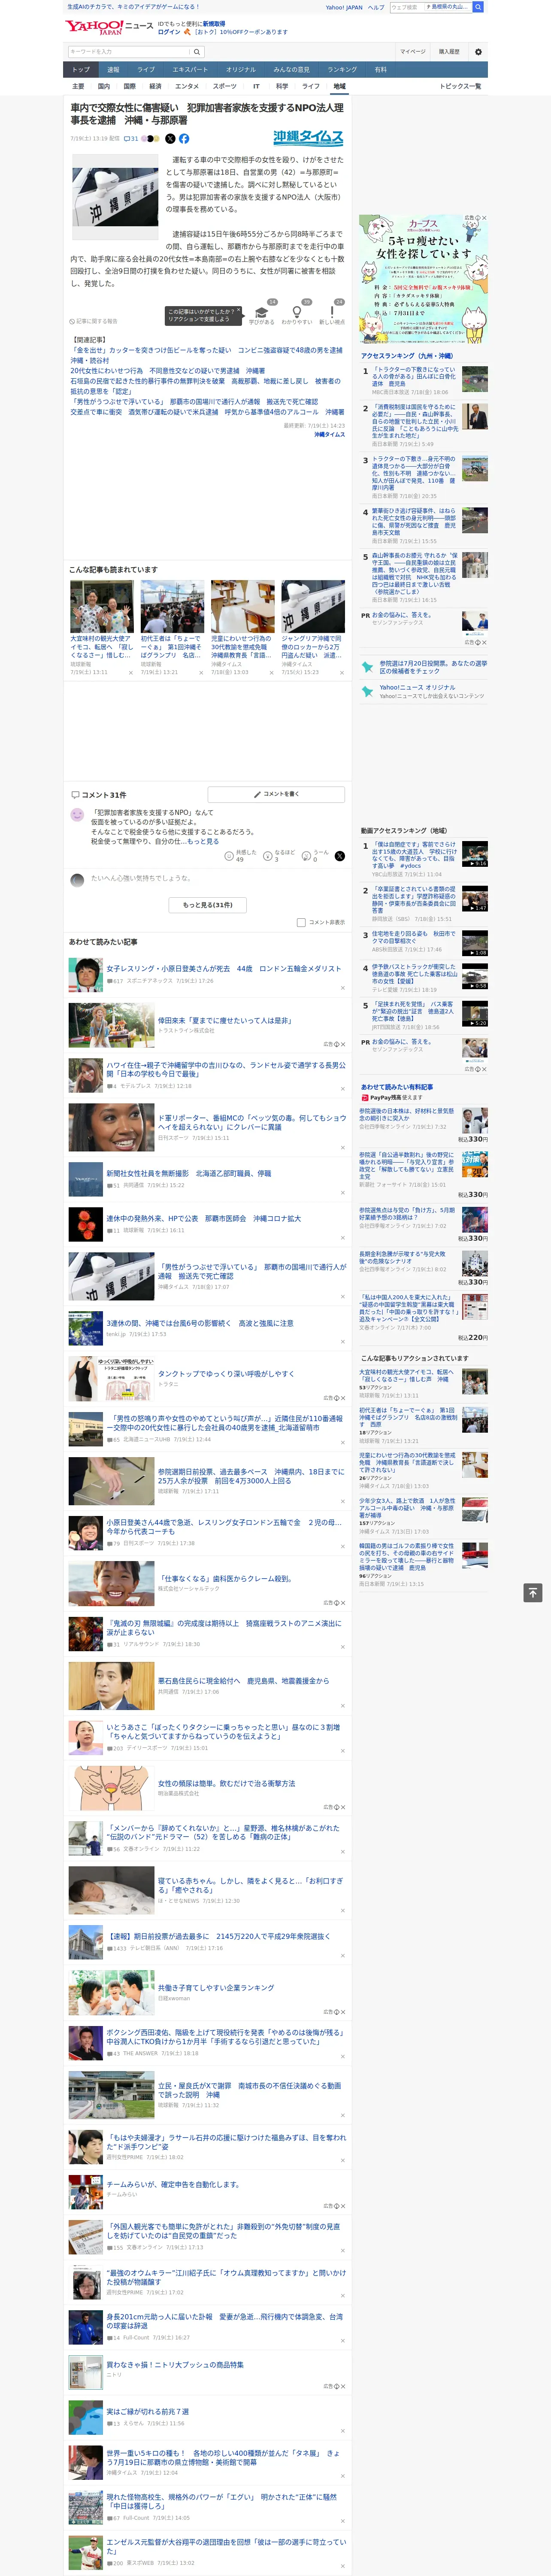Open related article about 「金を出せ」カッター
Screen dimensions: 551x2576
click(x=206, y=355)
